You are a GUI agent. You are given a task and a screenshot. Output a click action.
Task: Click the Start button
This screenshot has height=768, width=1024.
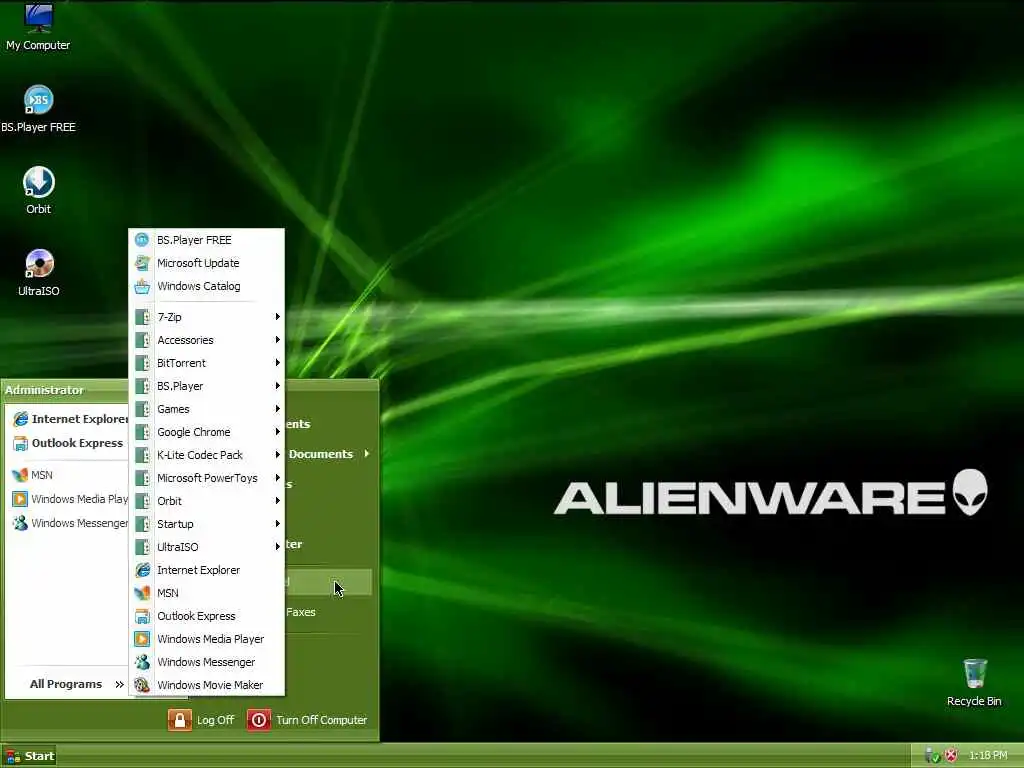pyautogui.click(x=28, y=756)
